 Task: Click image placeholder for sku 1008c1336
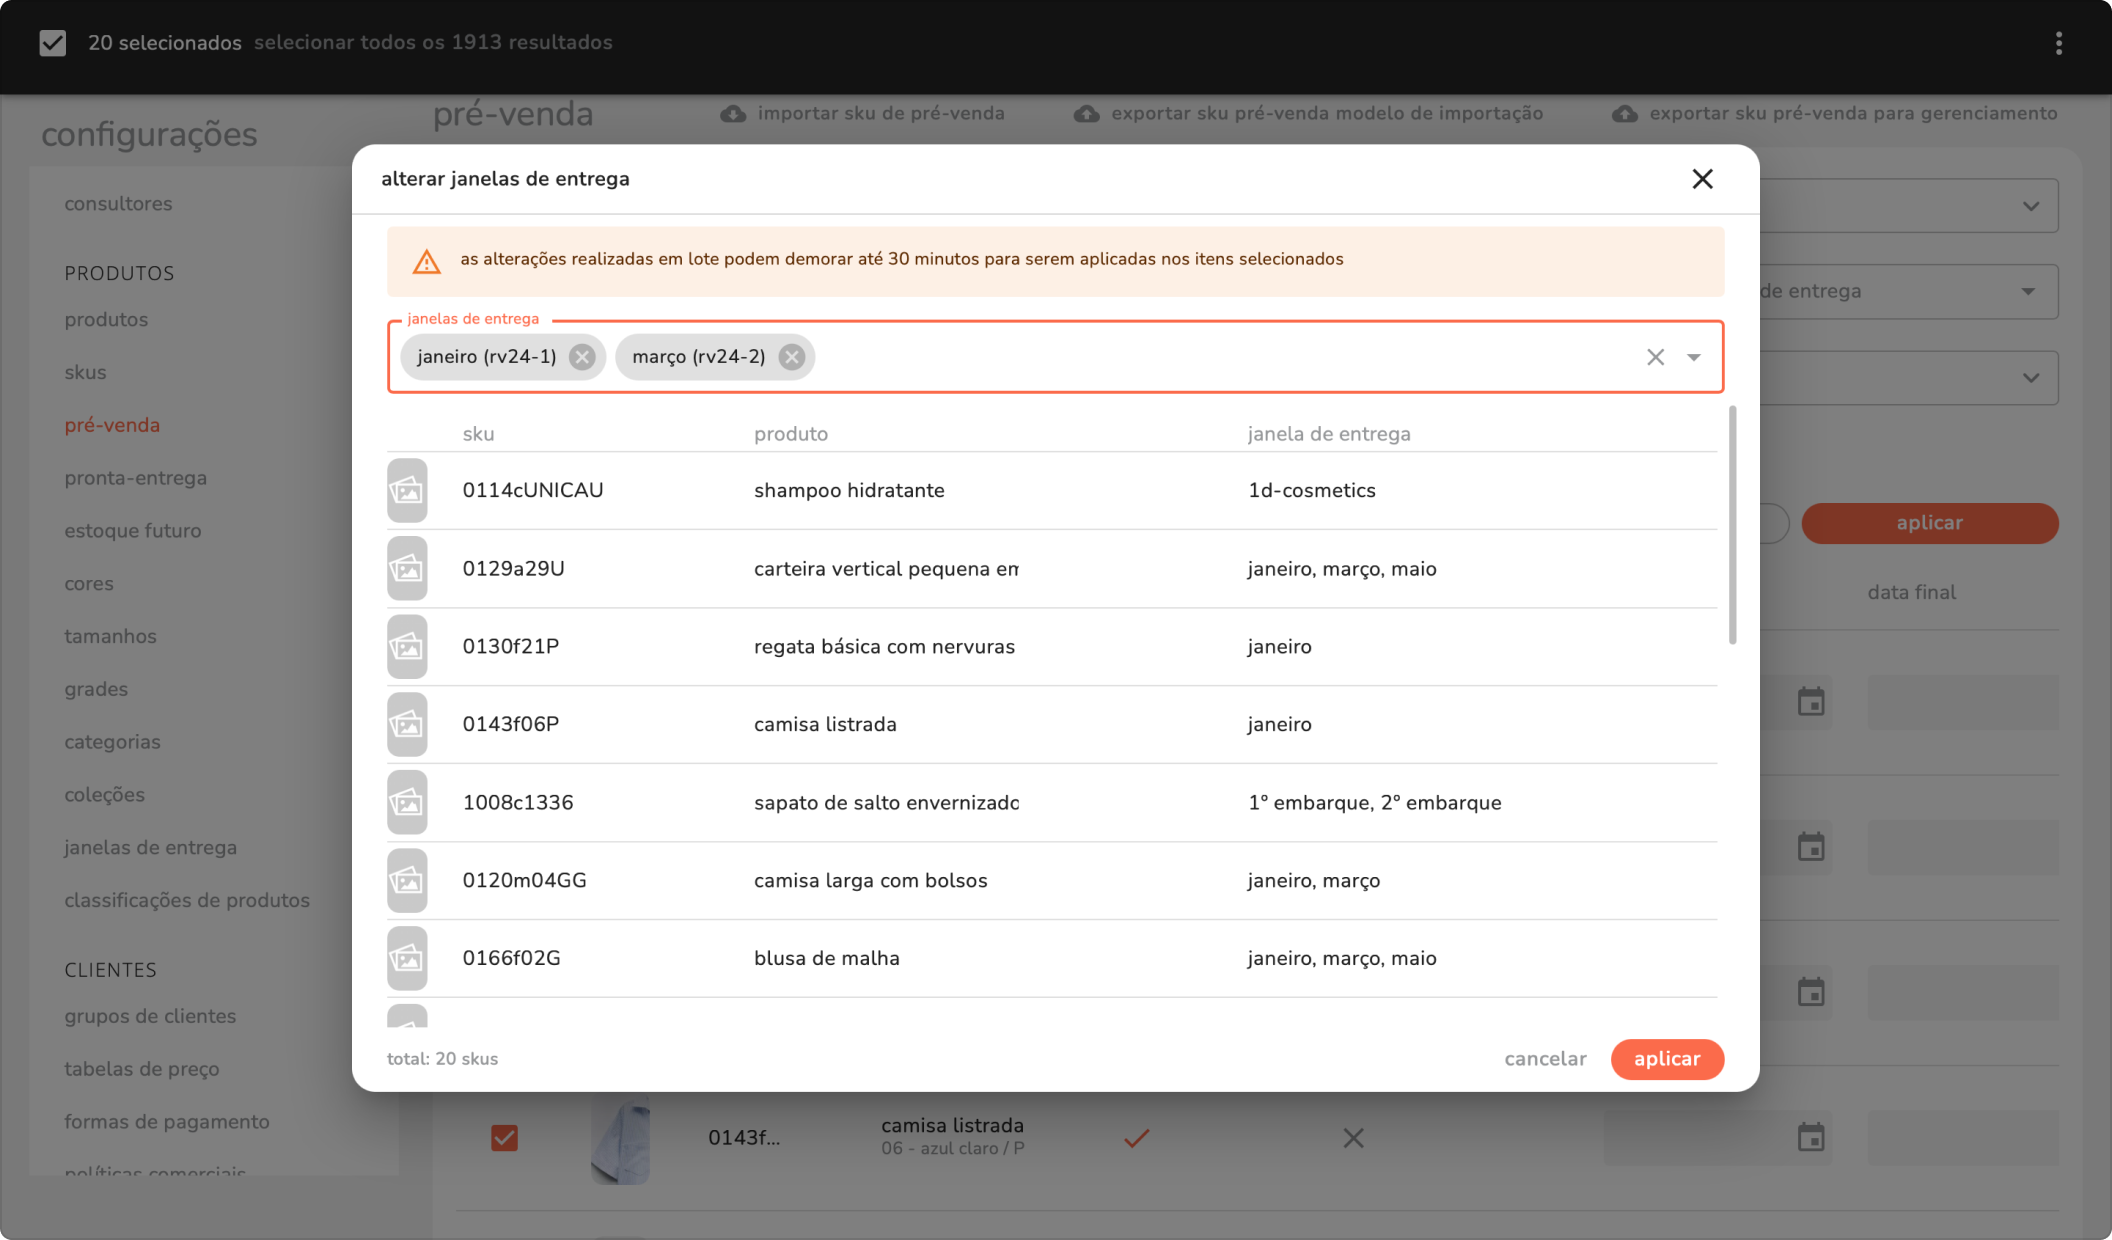407,802
